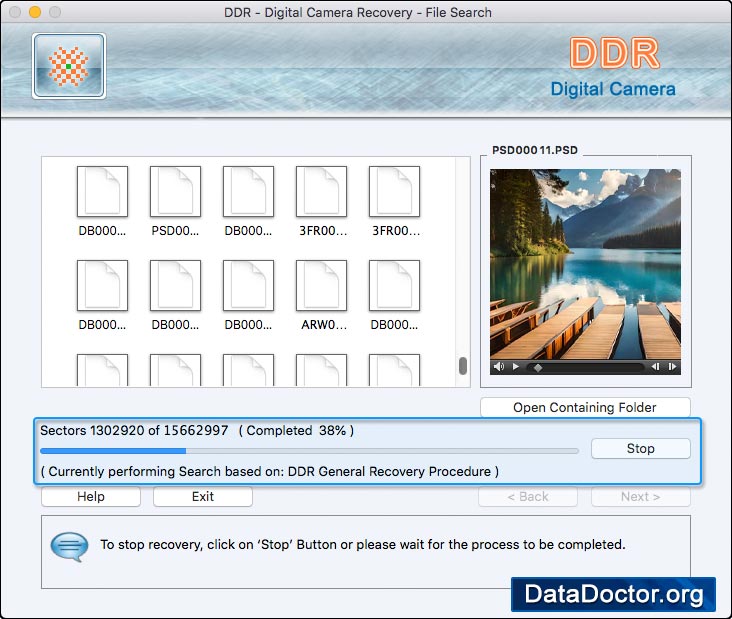Step the preview one frame forward

click(x=672, y=366)
